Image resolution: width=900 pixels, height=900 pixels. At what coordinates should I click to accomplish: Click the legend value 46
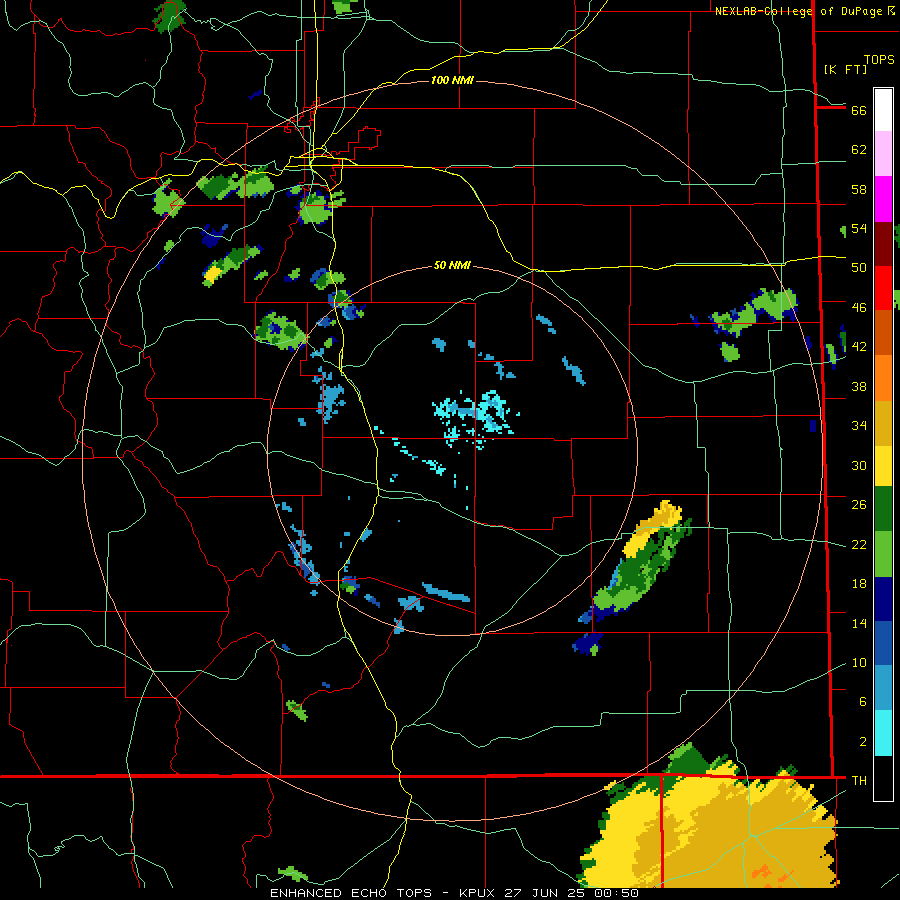click(859, 308)
